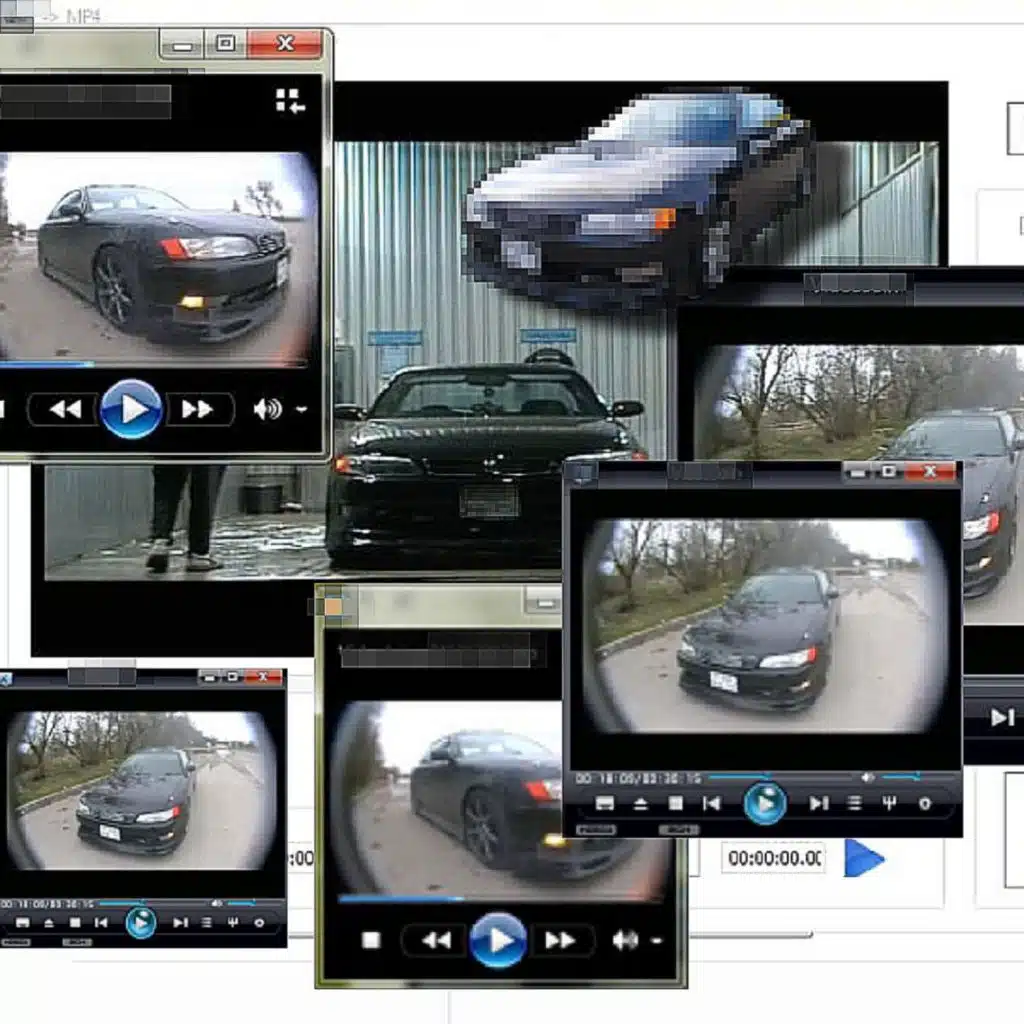The height and width of the screenshot is (1024, 1024).
Task: Open control box icon in large right-side player
Action: point(889,803)
